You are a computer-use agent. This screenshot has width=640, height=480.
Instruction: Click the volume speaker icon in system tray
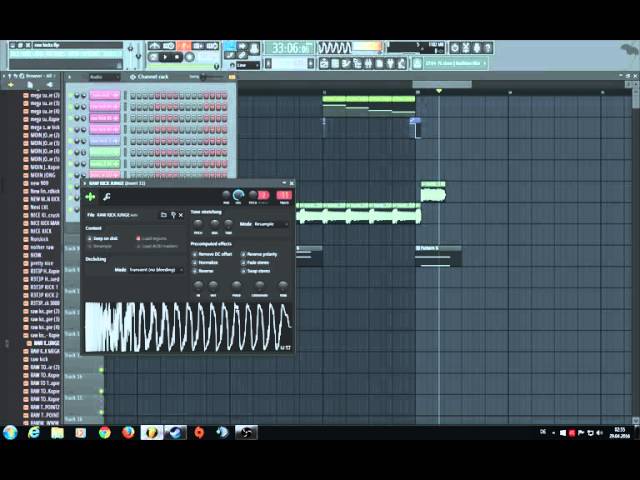point(599,433)
